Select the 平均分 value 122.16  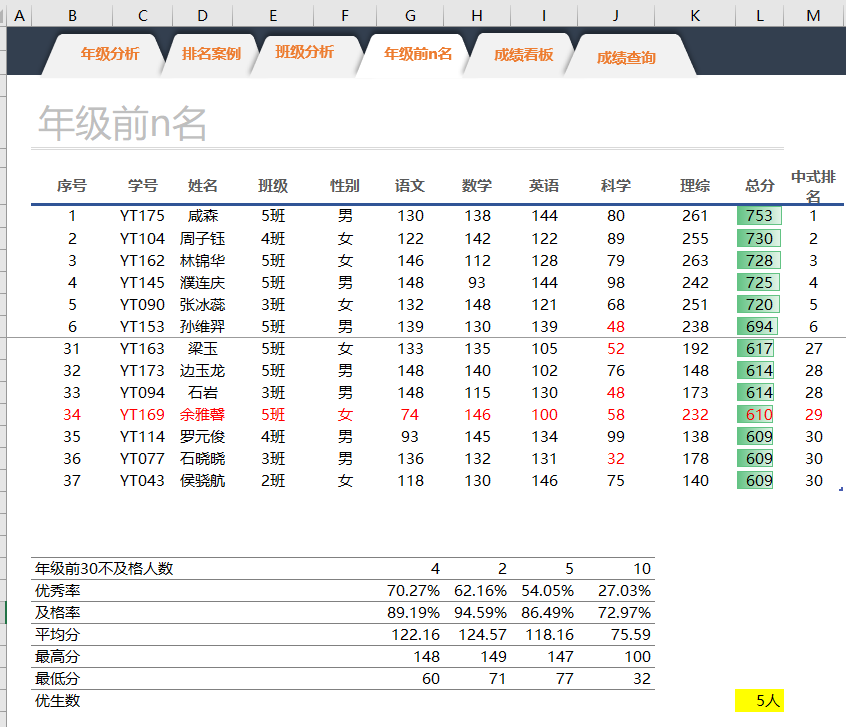415,635
